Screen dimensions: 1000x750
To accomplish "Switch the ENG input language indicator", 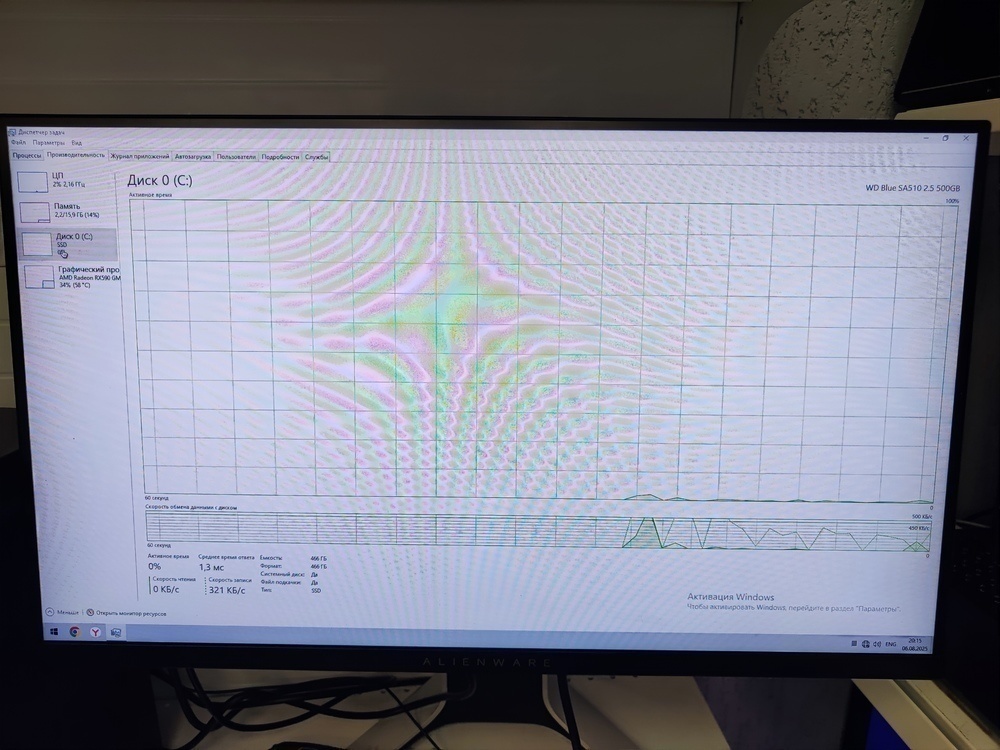I will [x=891, y=644].
